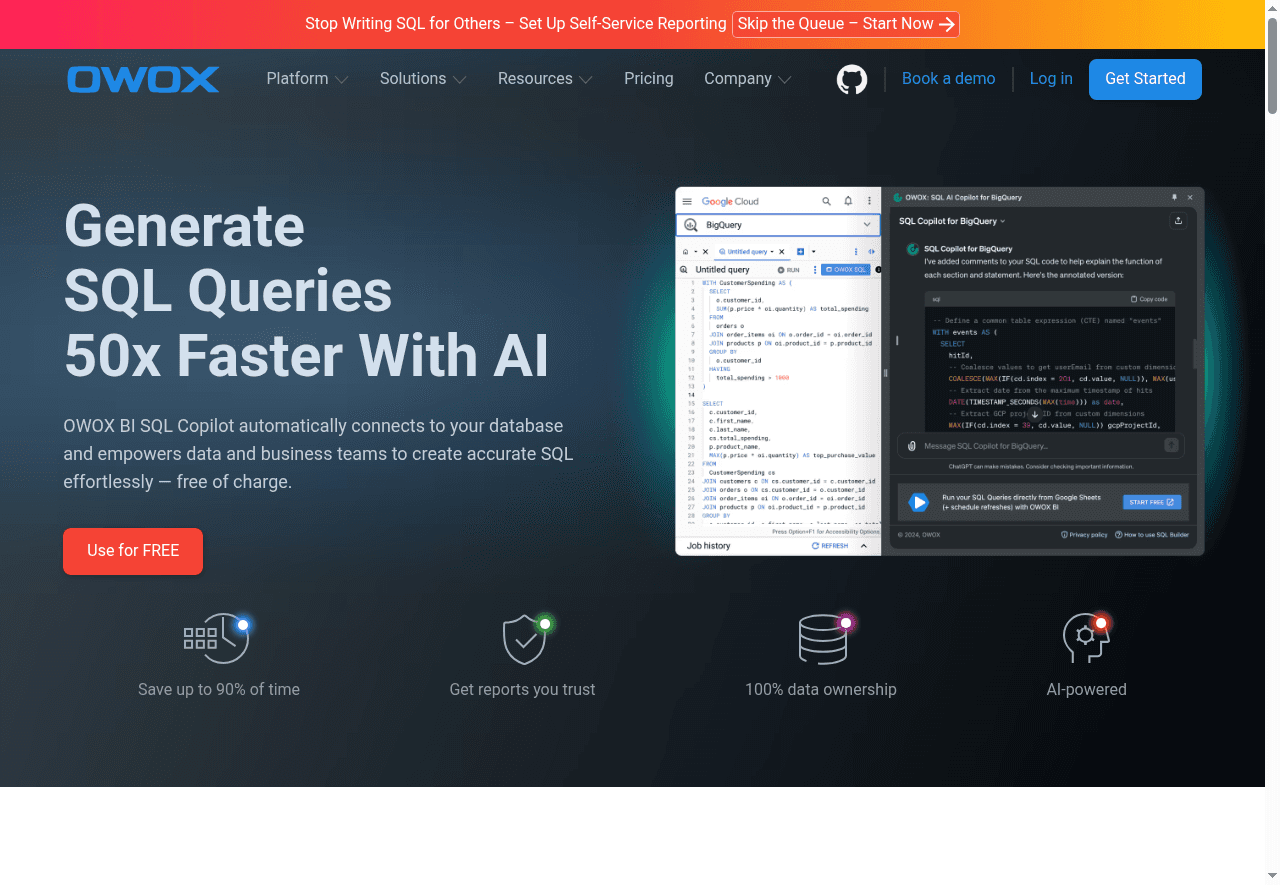Open the SQL Copilot product screenshot
Viewport: 1280px width, 885px height.
pyautogui.click(x=939, y=371)
